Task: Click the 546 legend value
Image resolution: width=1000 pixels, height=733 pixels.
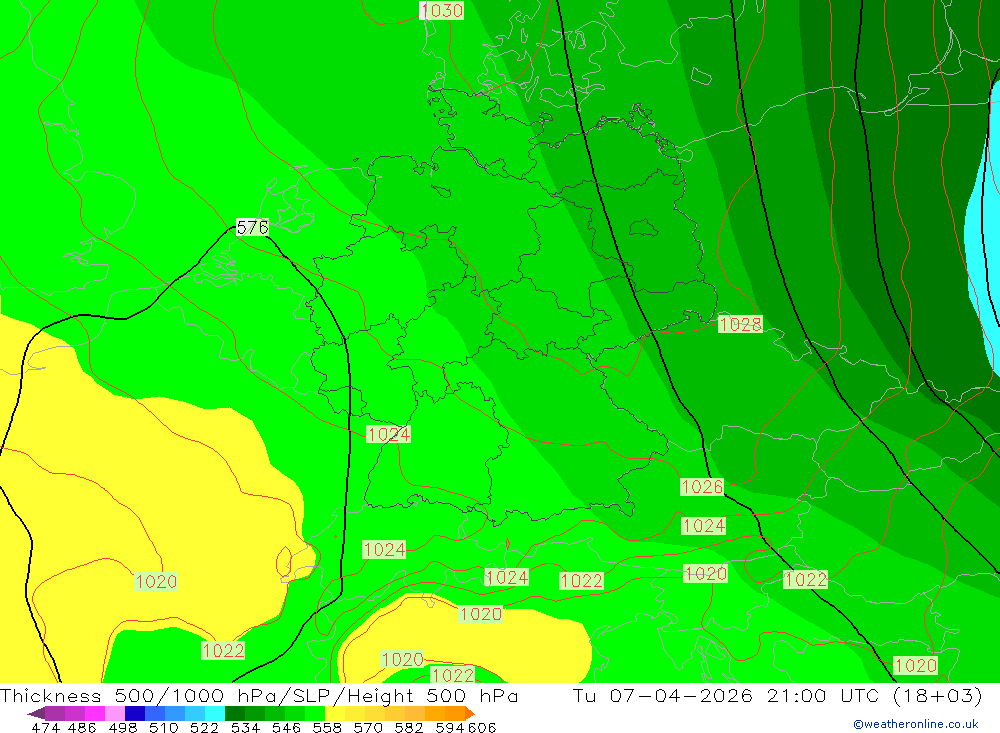Action: (286, 727)
